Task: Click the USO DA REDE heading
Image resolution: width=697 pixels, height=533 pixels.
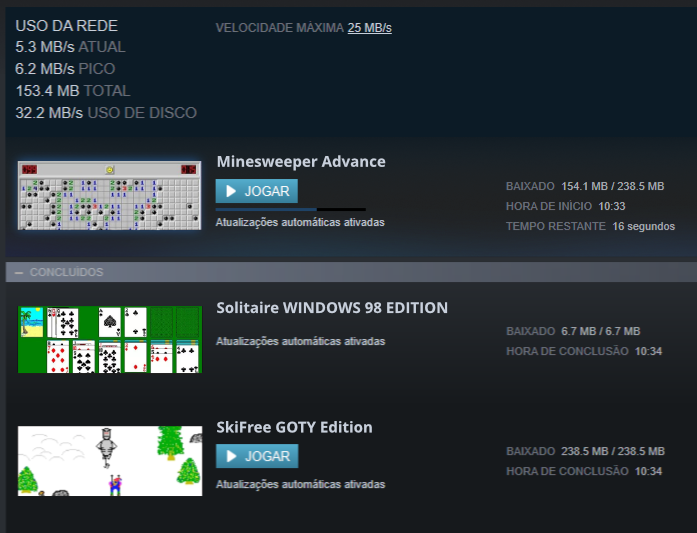Action: coord(67,26)
